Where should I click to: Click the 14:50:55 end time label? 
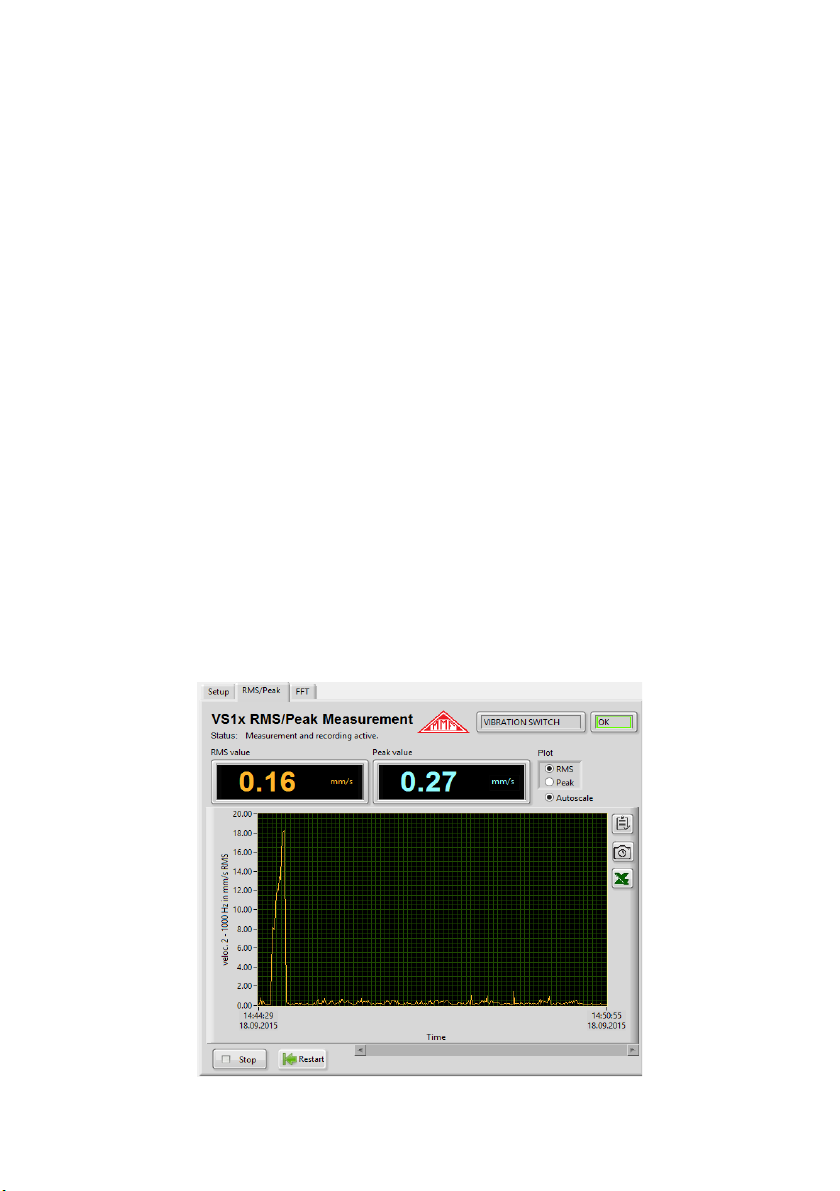click(607, 1016)
